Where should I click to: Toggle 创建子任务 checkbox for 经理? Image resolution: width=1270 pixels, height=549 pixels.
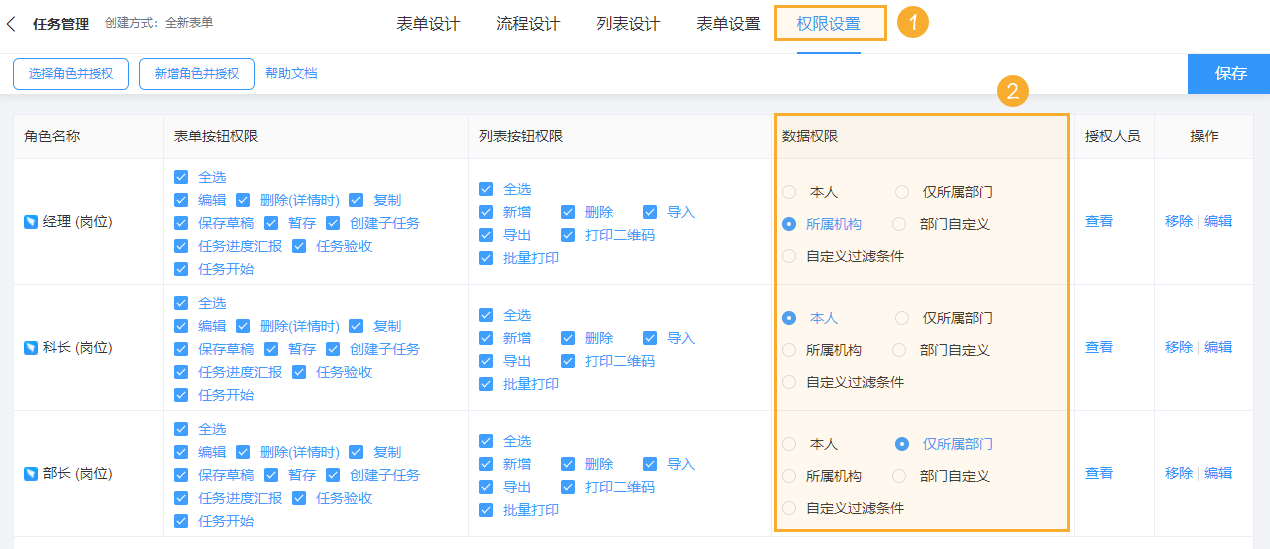click(x=333, y=223)
